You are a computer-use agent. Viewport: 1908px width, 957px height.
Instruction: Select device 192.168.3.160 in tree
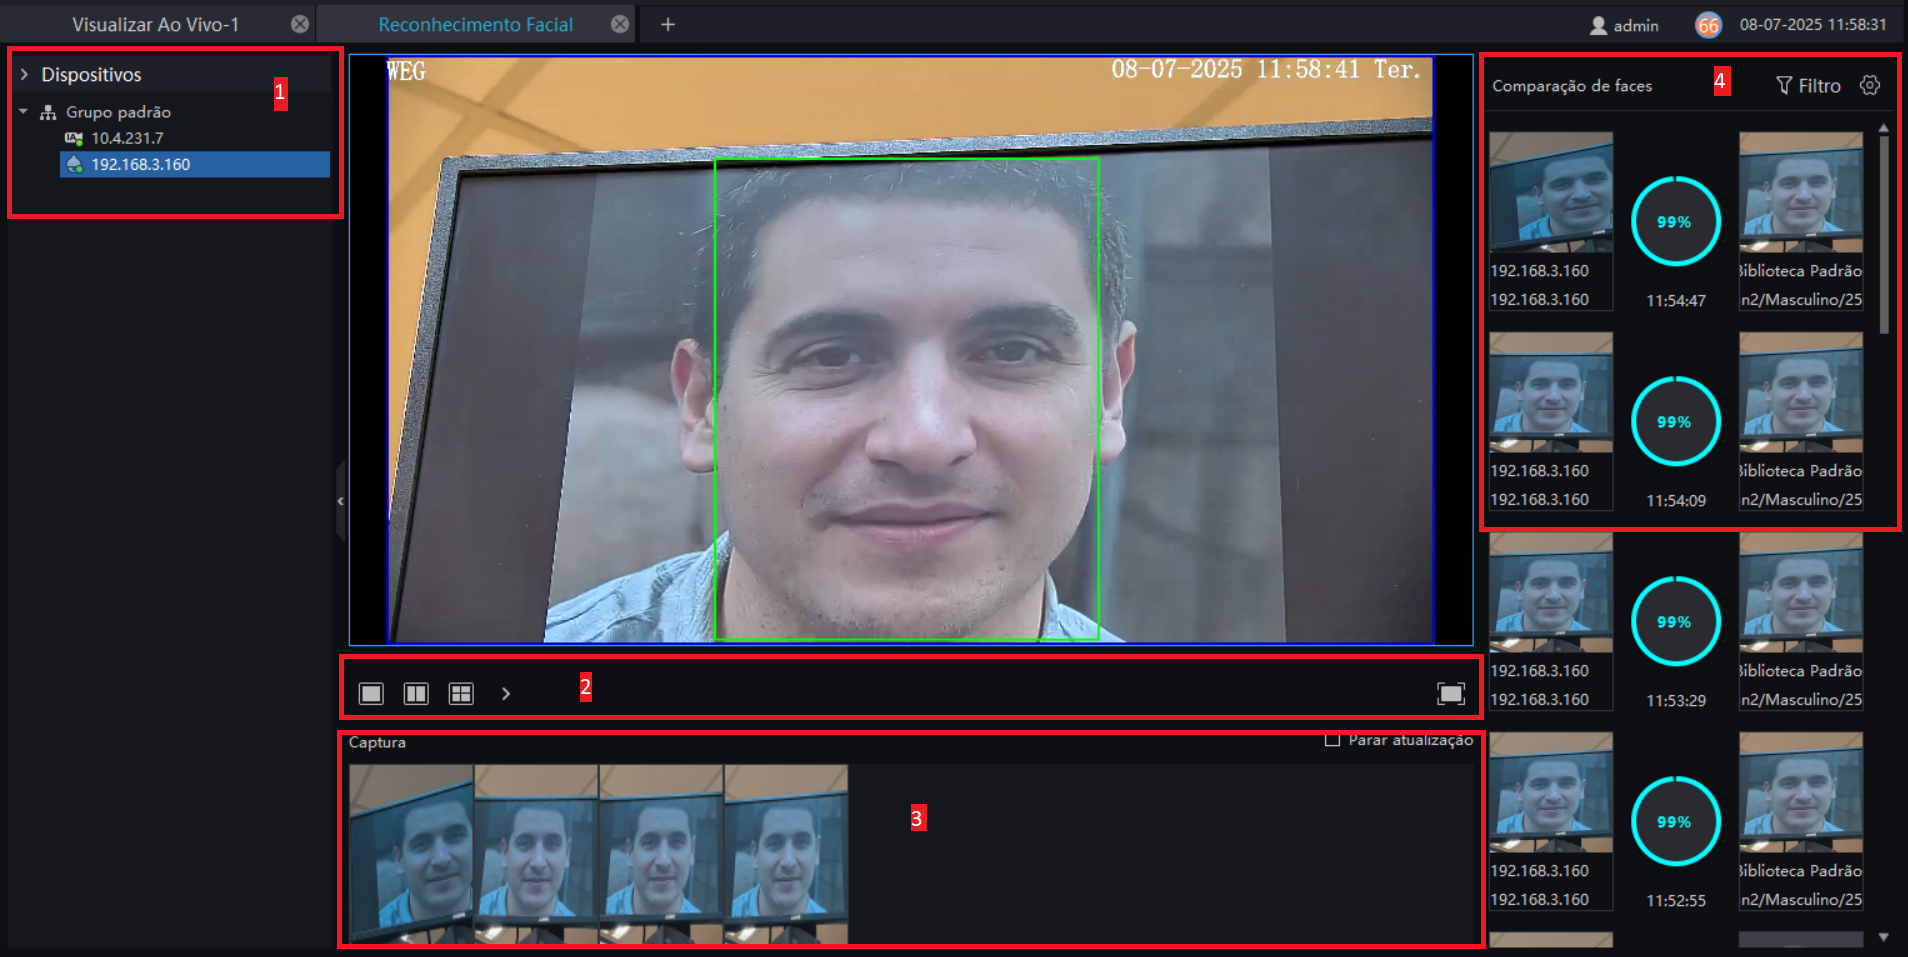(195, 164)
